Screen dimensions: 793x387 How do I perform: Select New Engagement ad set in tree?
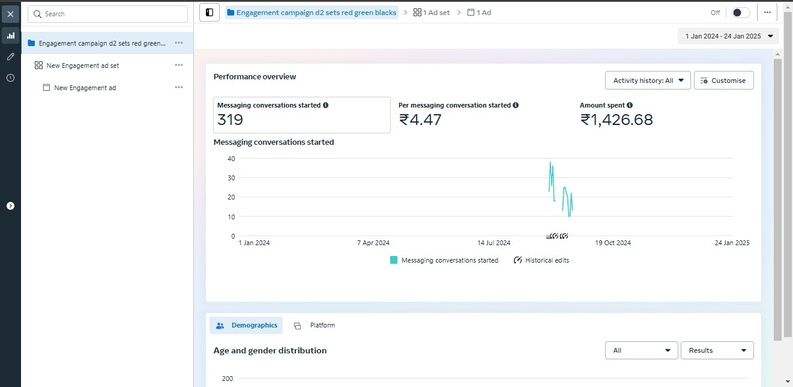(83, 65)
